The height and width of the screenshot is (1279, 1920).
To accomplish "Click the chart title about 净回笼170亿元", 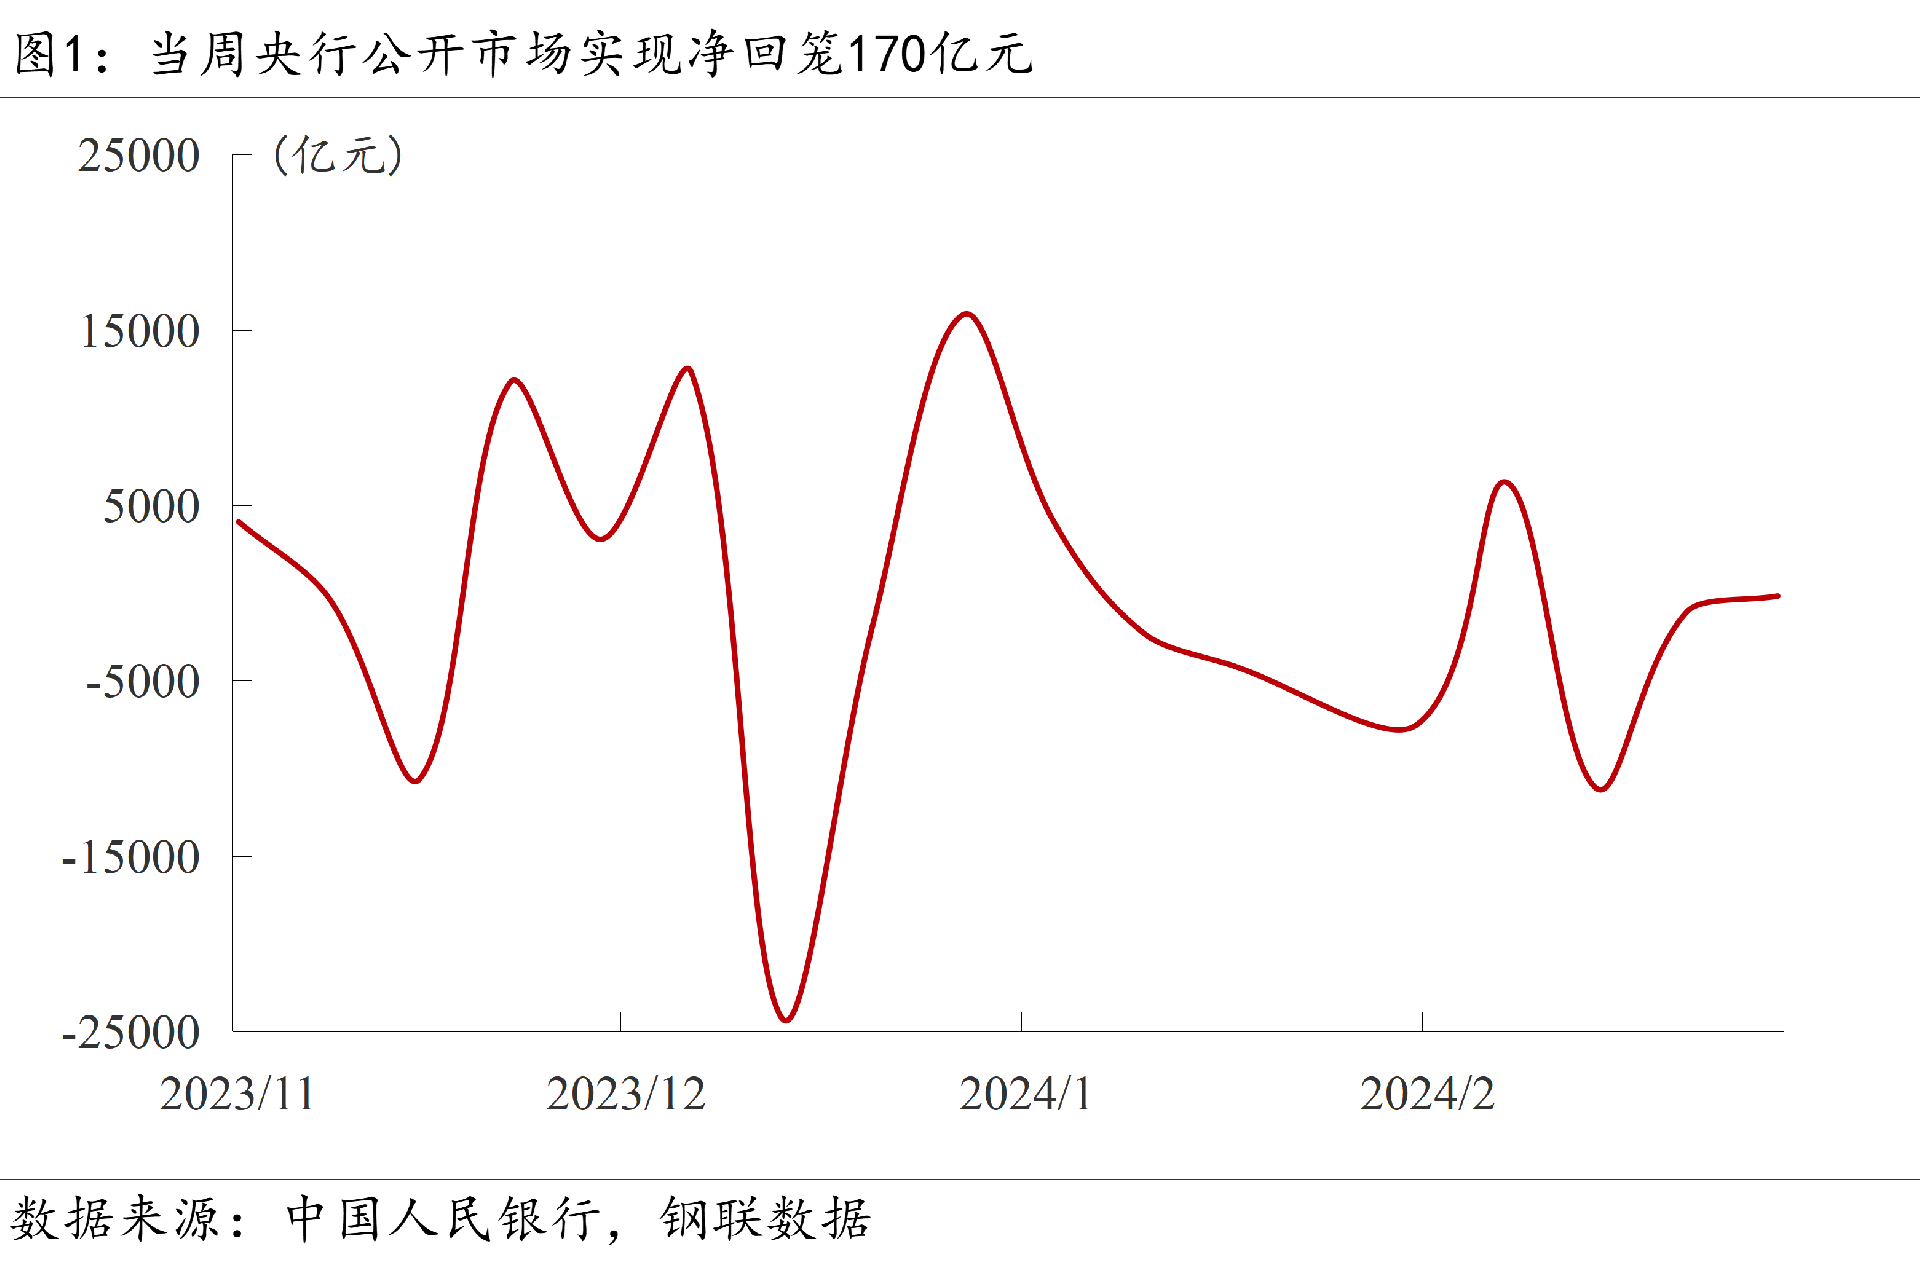I will coord(524,53).
